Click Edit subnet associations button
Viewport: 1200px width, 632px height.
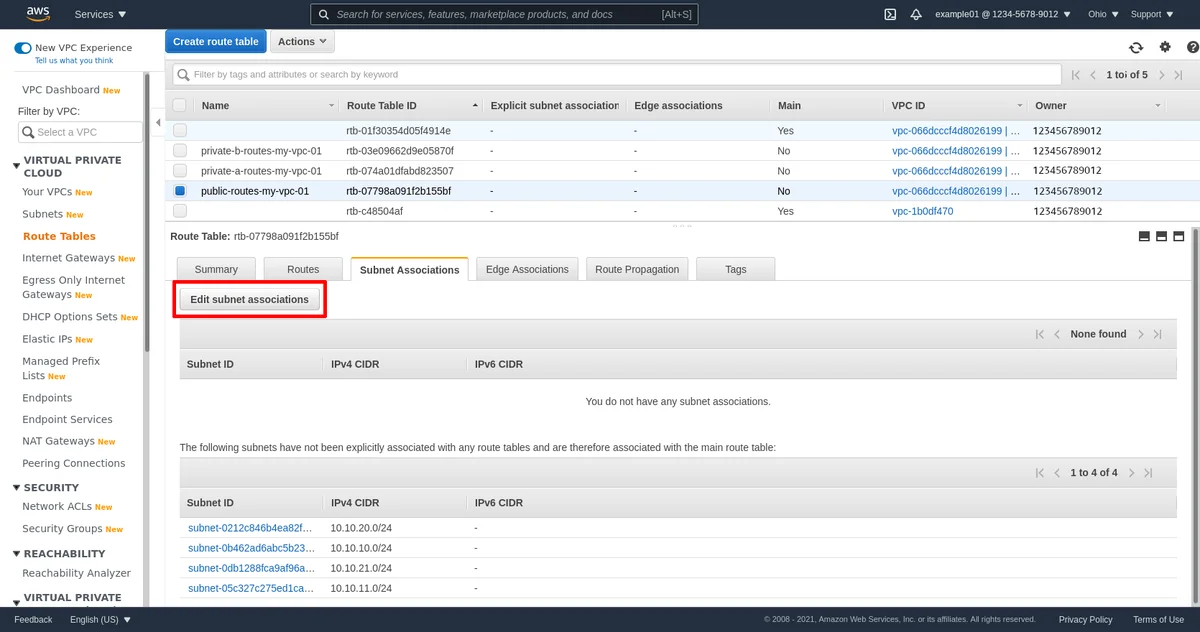(250, 299)
